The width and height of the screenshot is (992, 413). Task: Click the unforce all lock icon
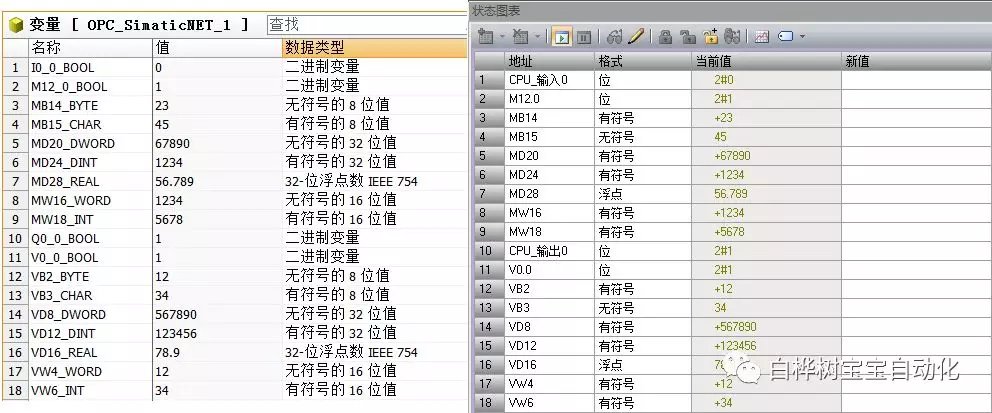(710, 37)
